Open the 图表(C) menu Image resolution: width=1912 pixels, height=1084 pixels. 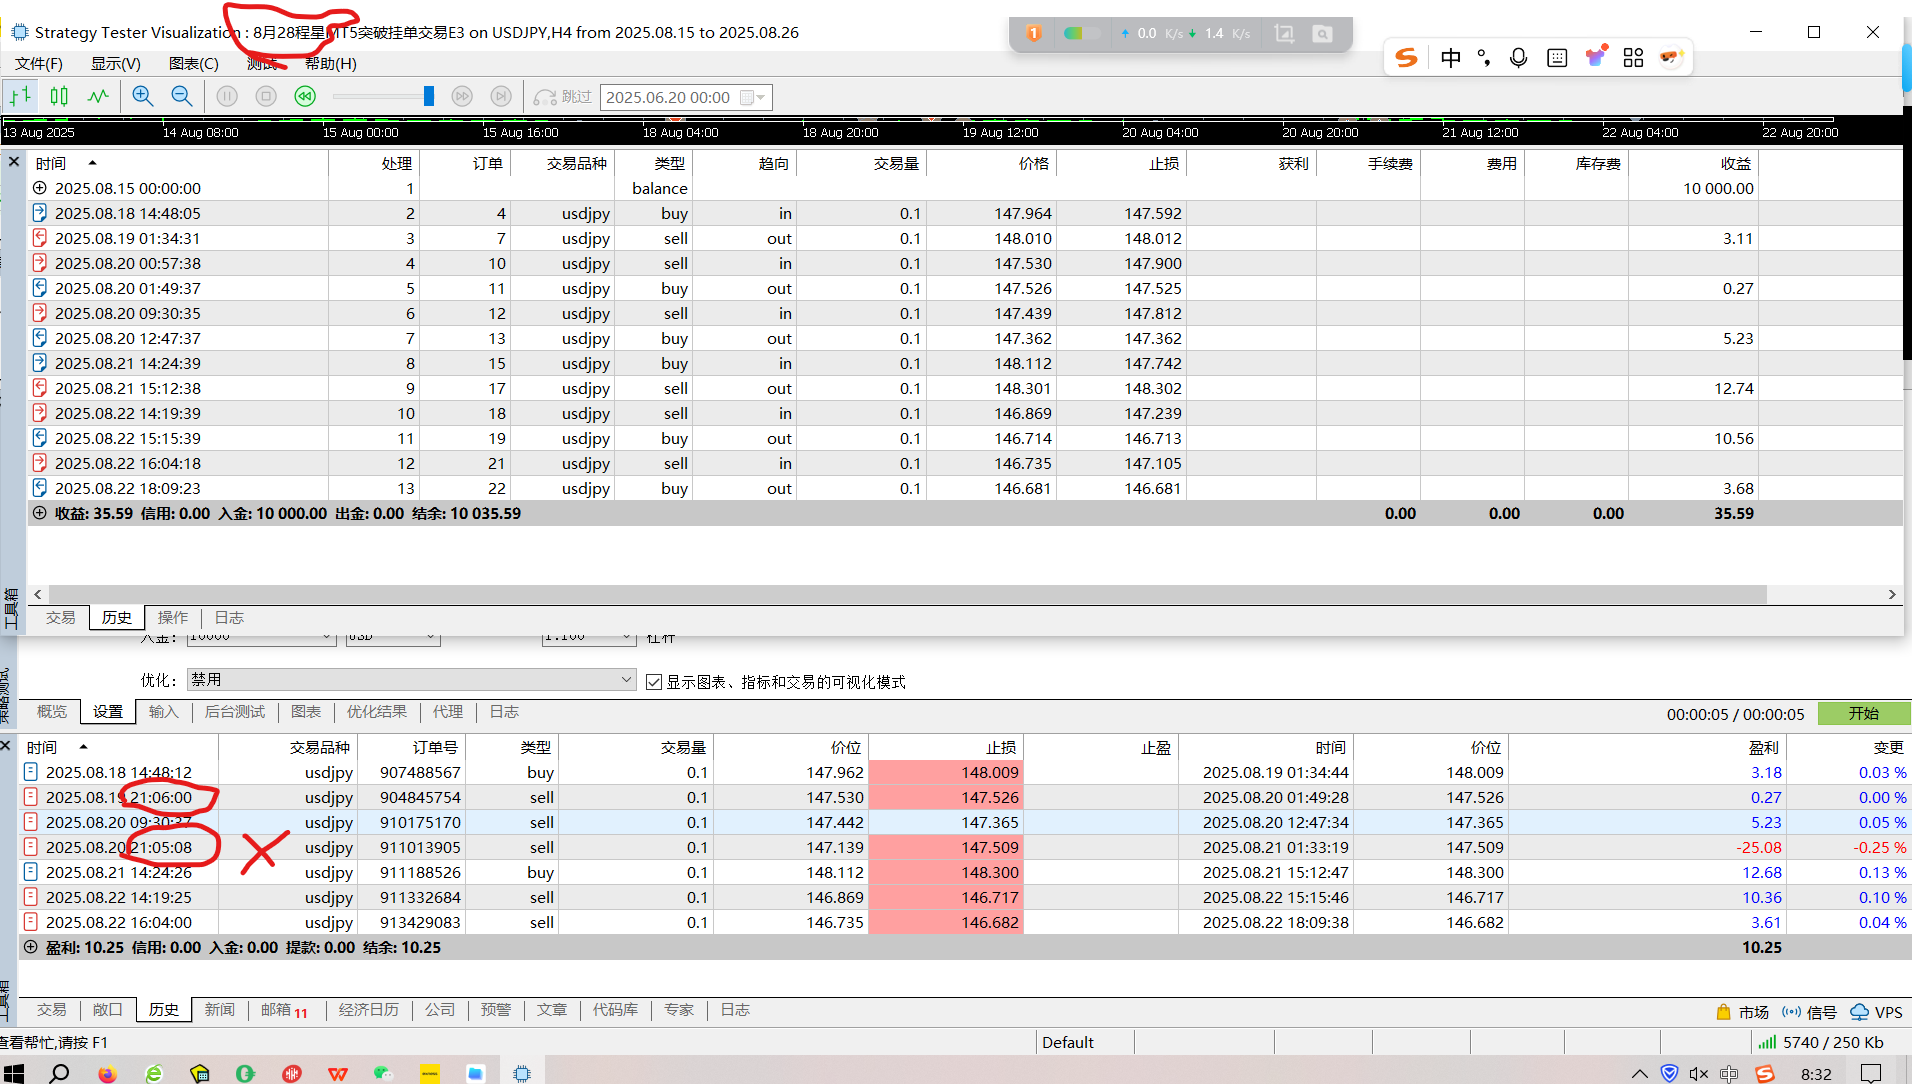193,64
